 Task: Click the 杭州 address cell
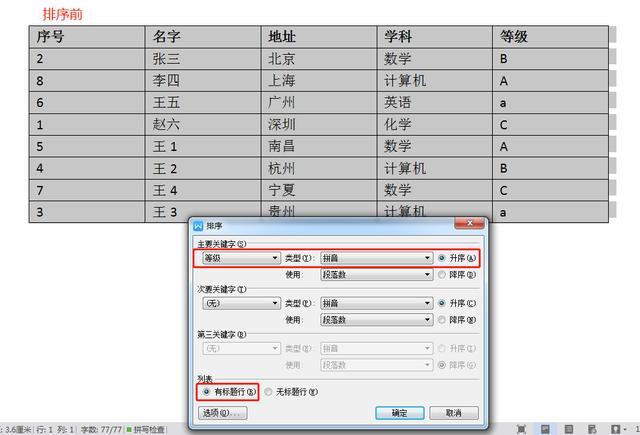[319, 168]
